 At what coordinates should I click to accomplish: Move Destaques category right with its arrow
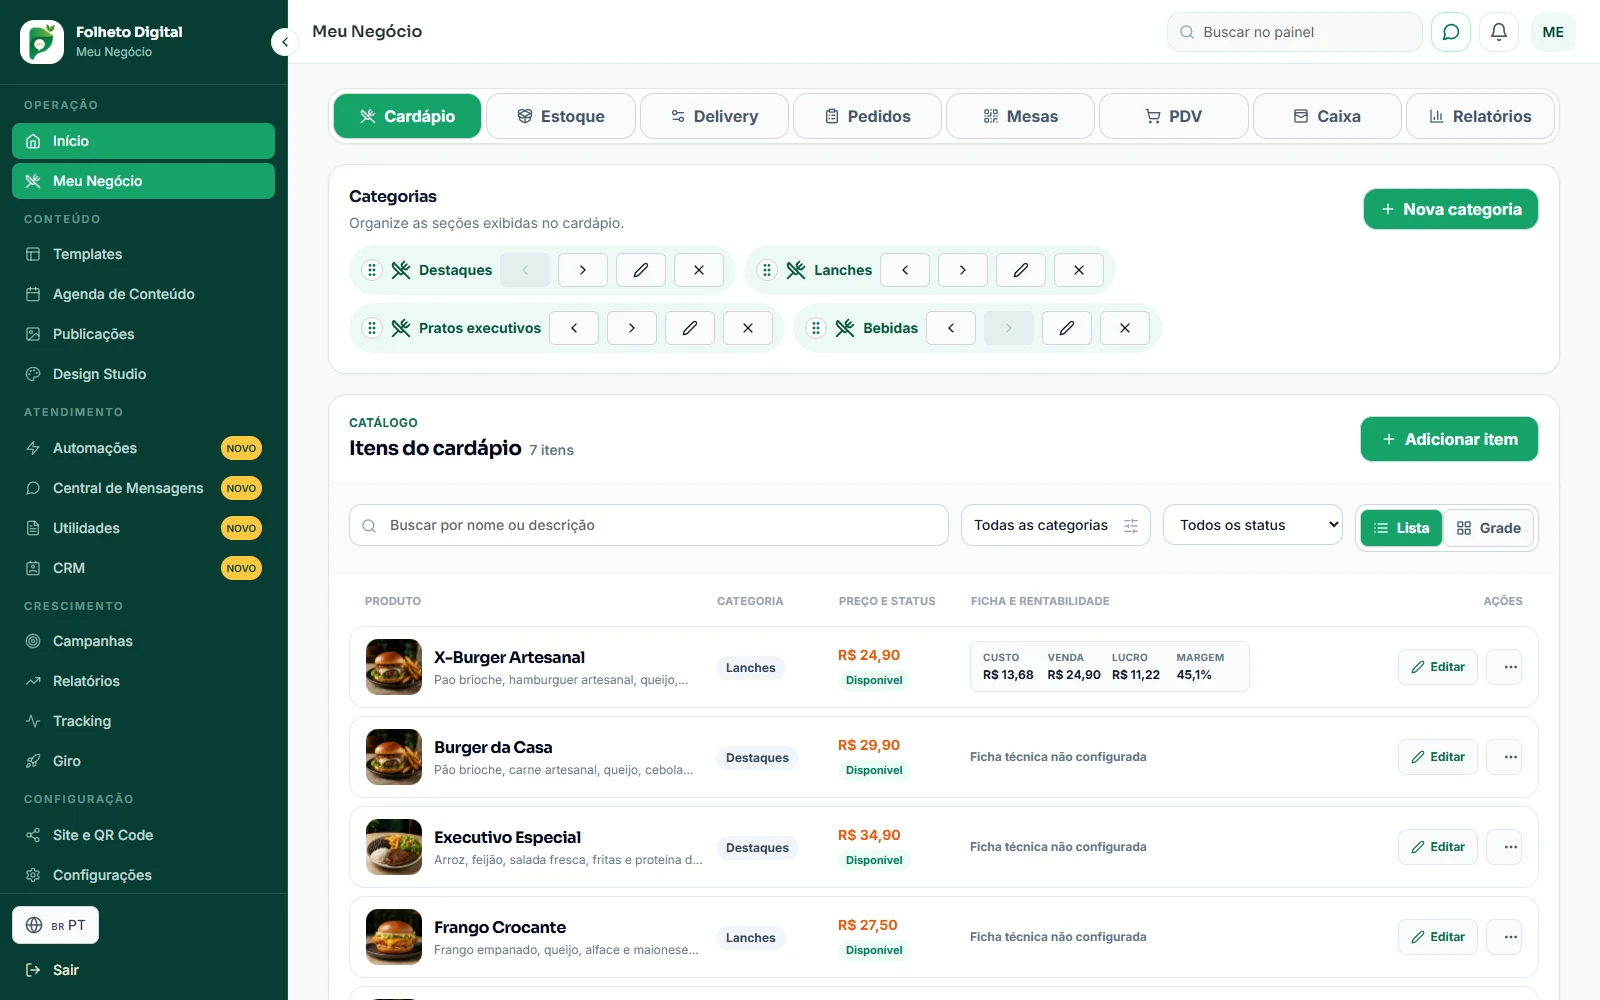(583, 270)
